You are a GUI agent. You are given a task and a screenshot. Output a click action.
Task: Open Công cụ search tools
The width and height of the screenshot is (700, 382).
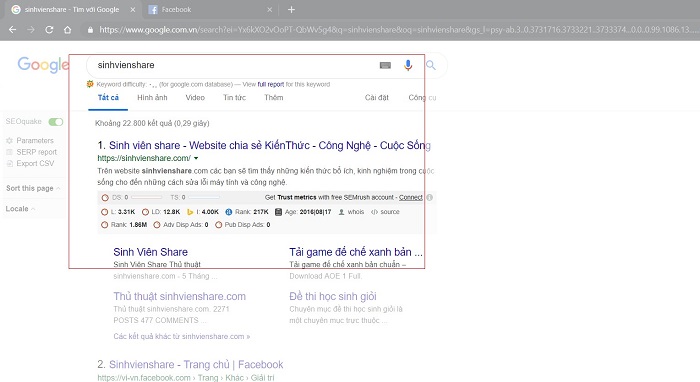pos(422,98)
